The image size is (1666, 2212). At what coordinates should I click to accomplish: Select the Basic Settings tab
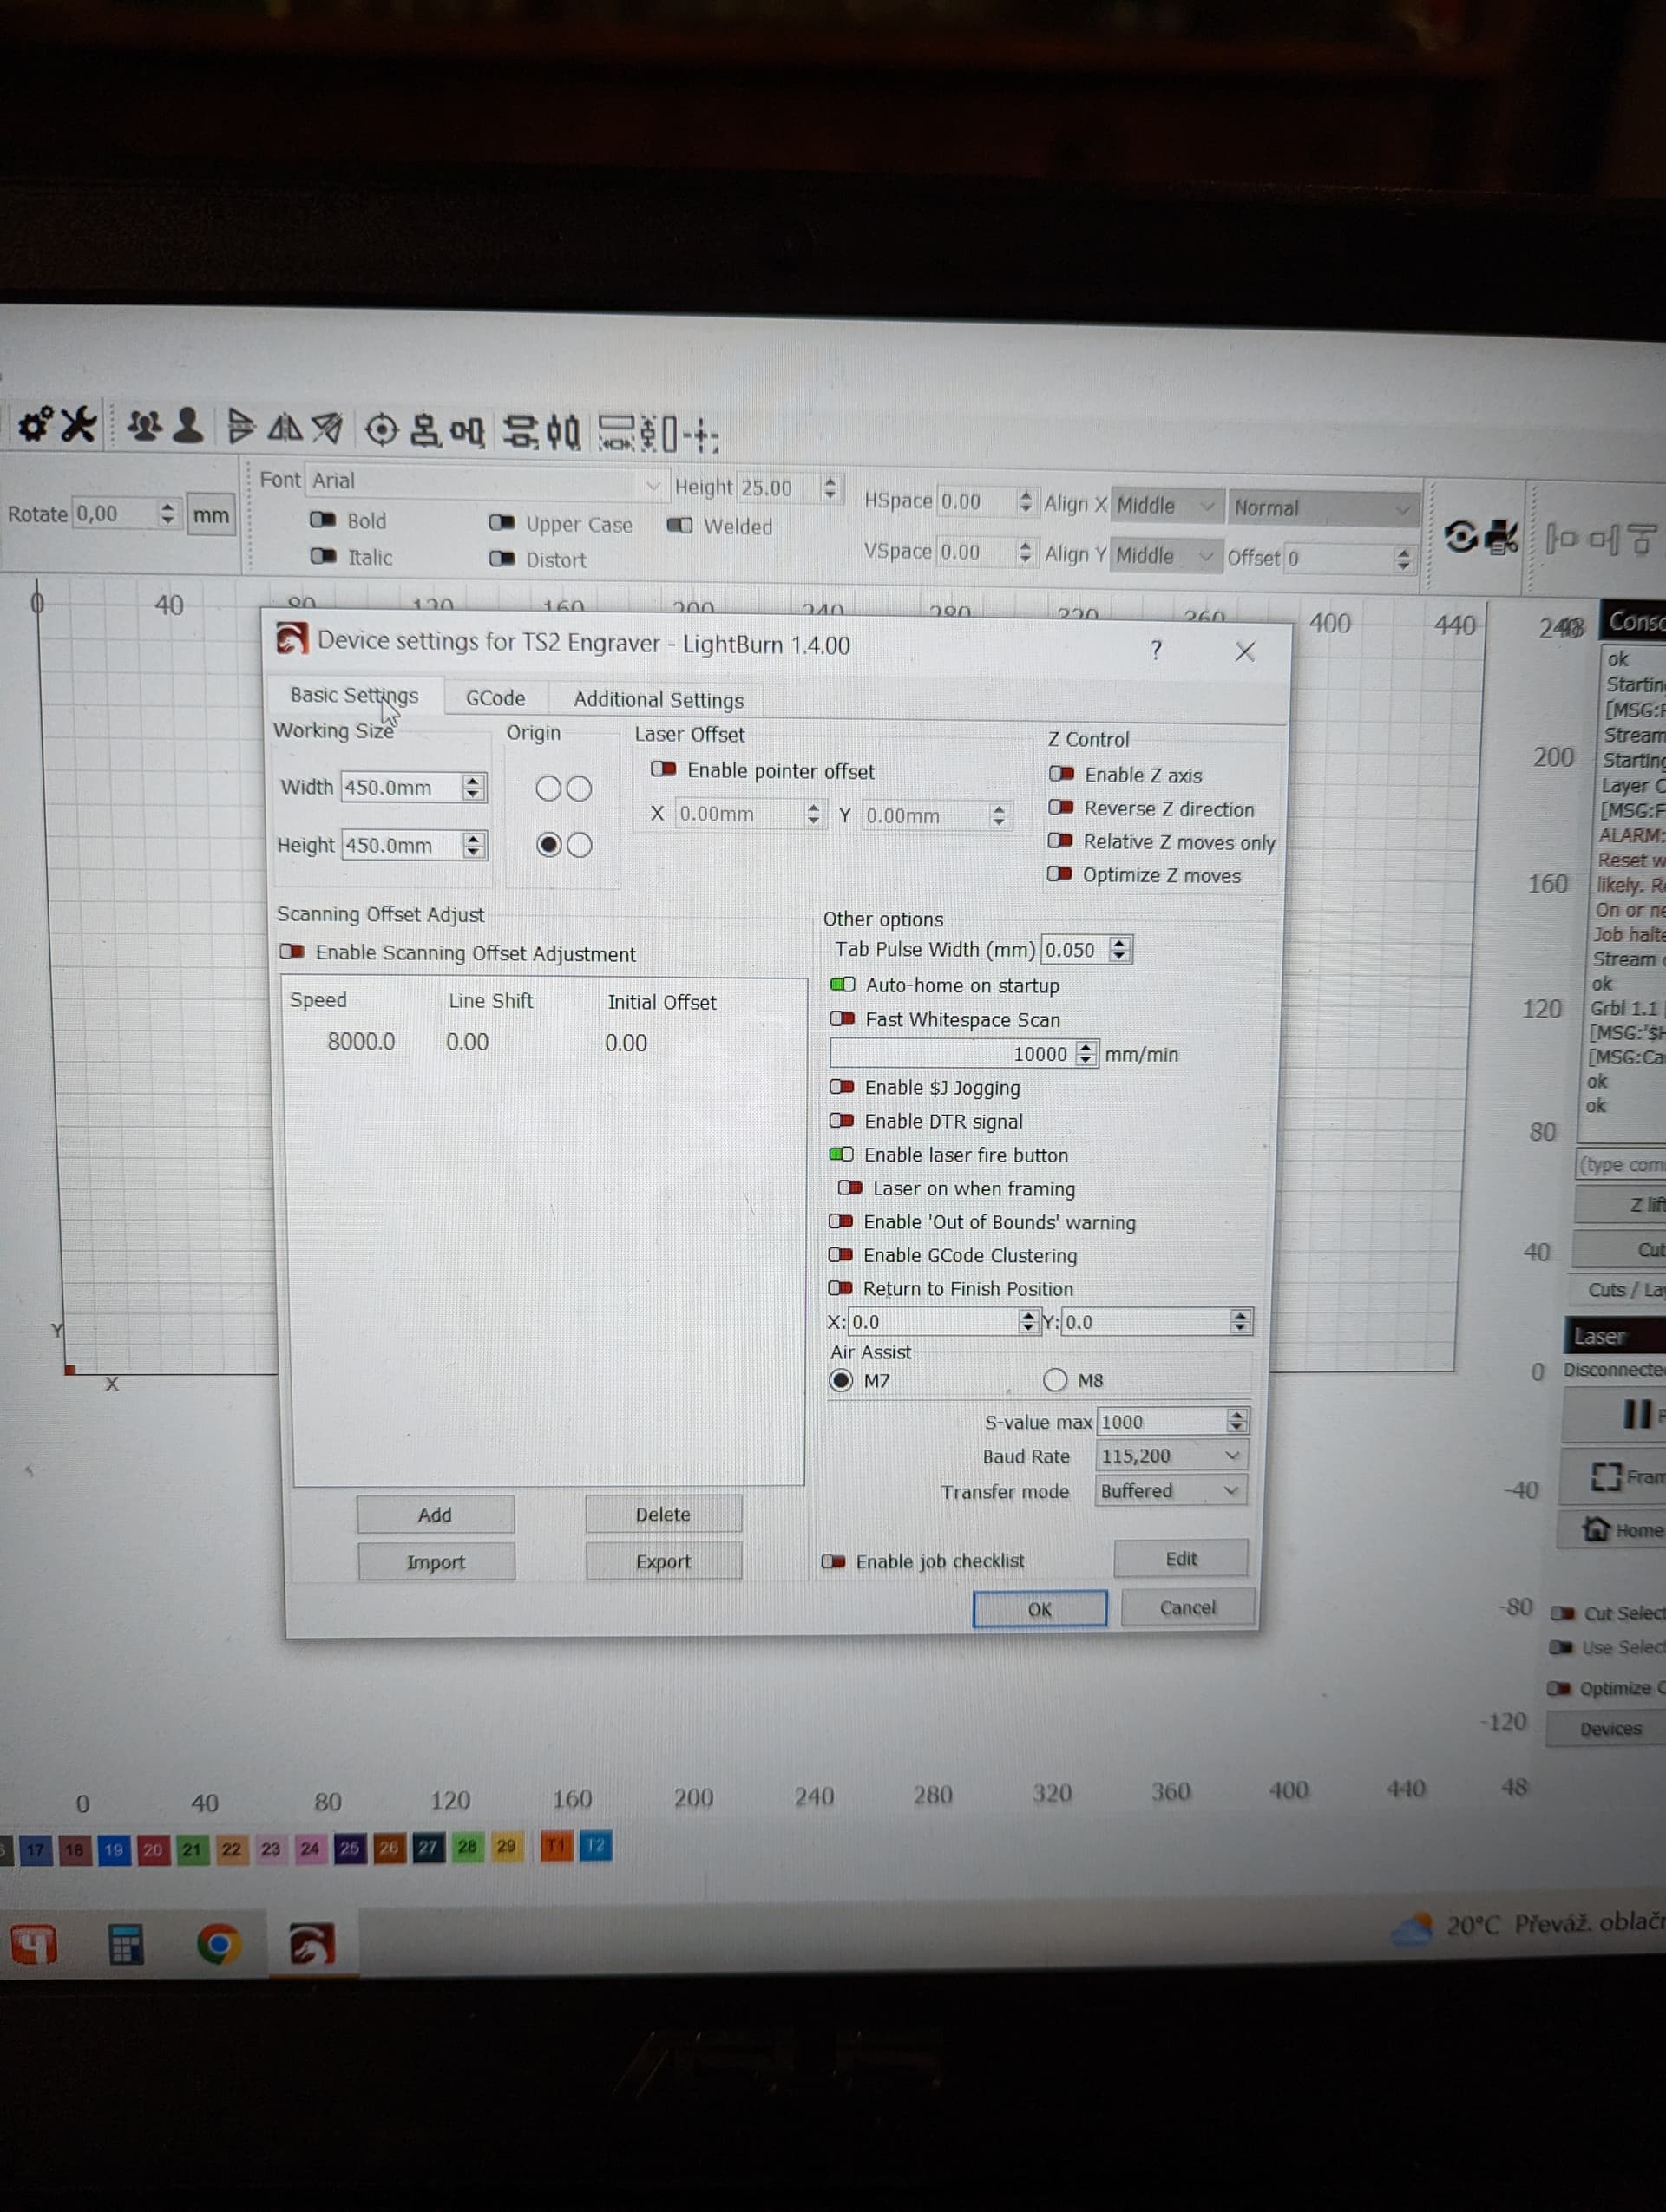[x=354, y=695]
